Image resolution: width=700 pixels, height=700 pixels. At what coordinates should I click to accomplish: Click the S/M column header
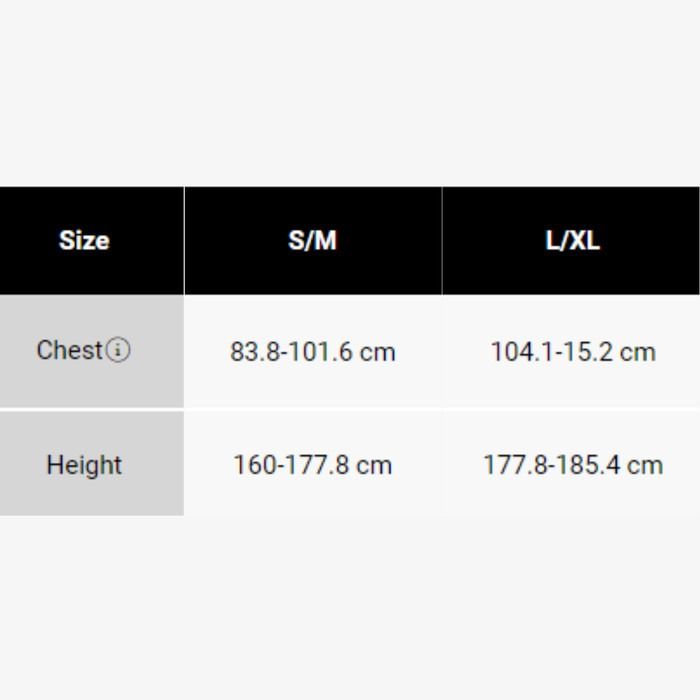(313, 241)
